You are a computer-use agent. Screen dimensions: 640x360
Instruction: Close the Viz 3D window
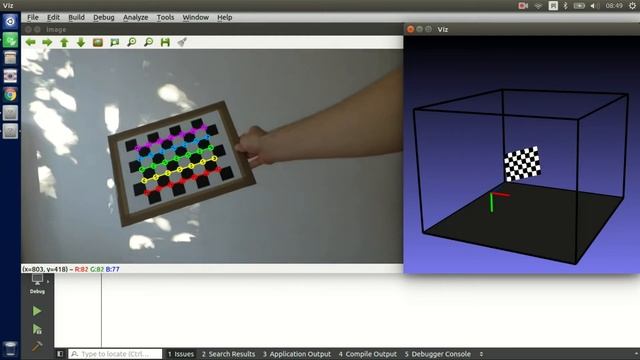[411, 29]
